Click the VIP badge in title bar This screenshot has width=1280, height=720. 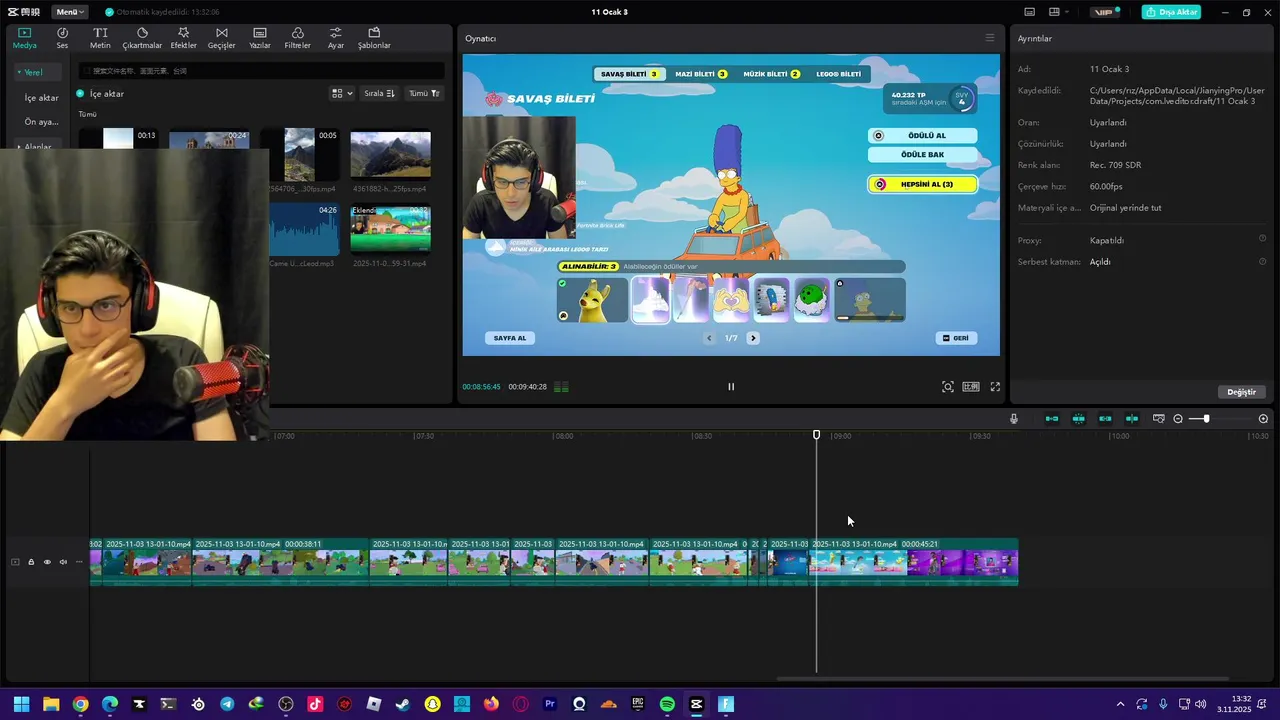point(1104,12)
